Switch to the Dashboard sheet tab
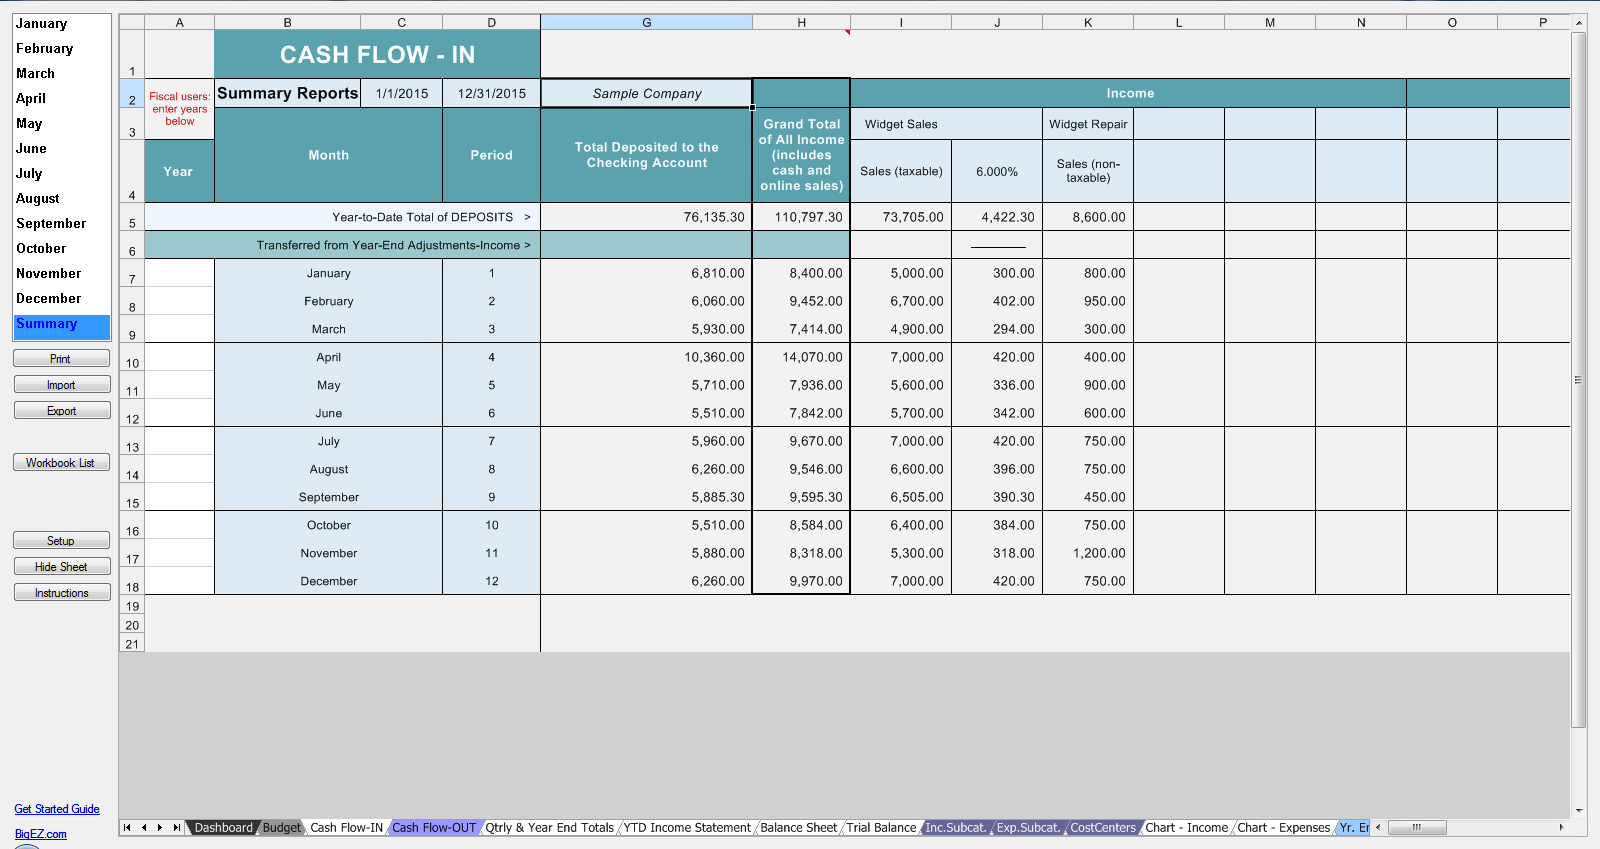Viewport: 1600px width, 849px height. pos(223,827)
